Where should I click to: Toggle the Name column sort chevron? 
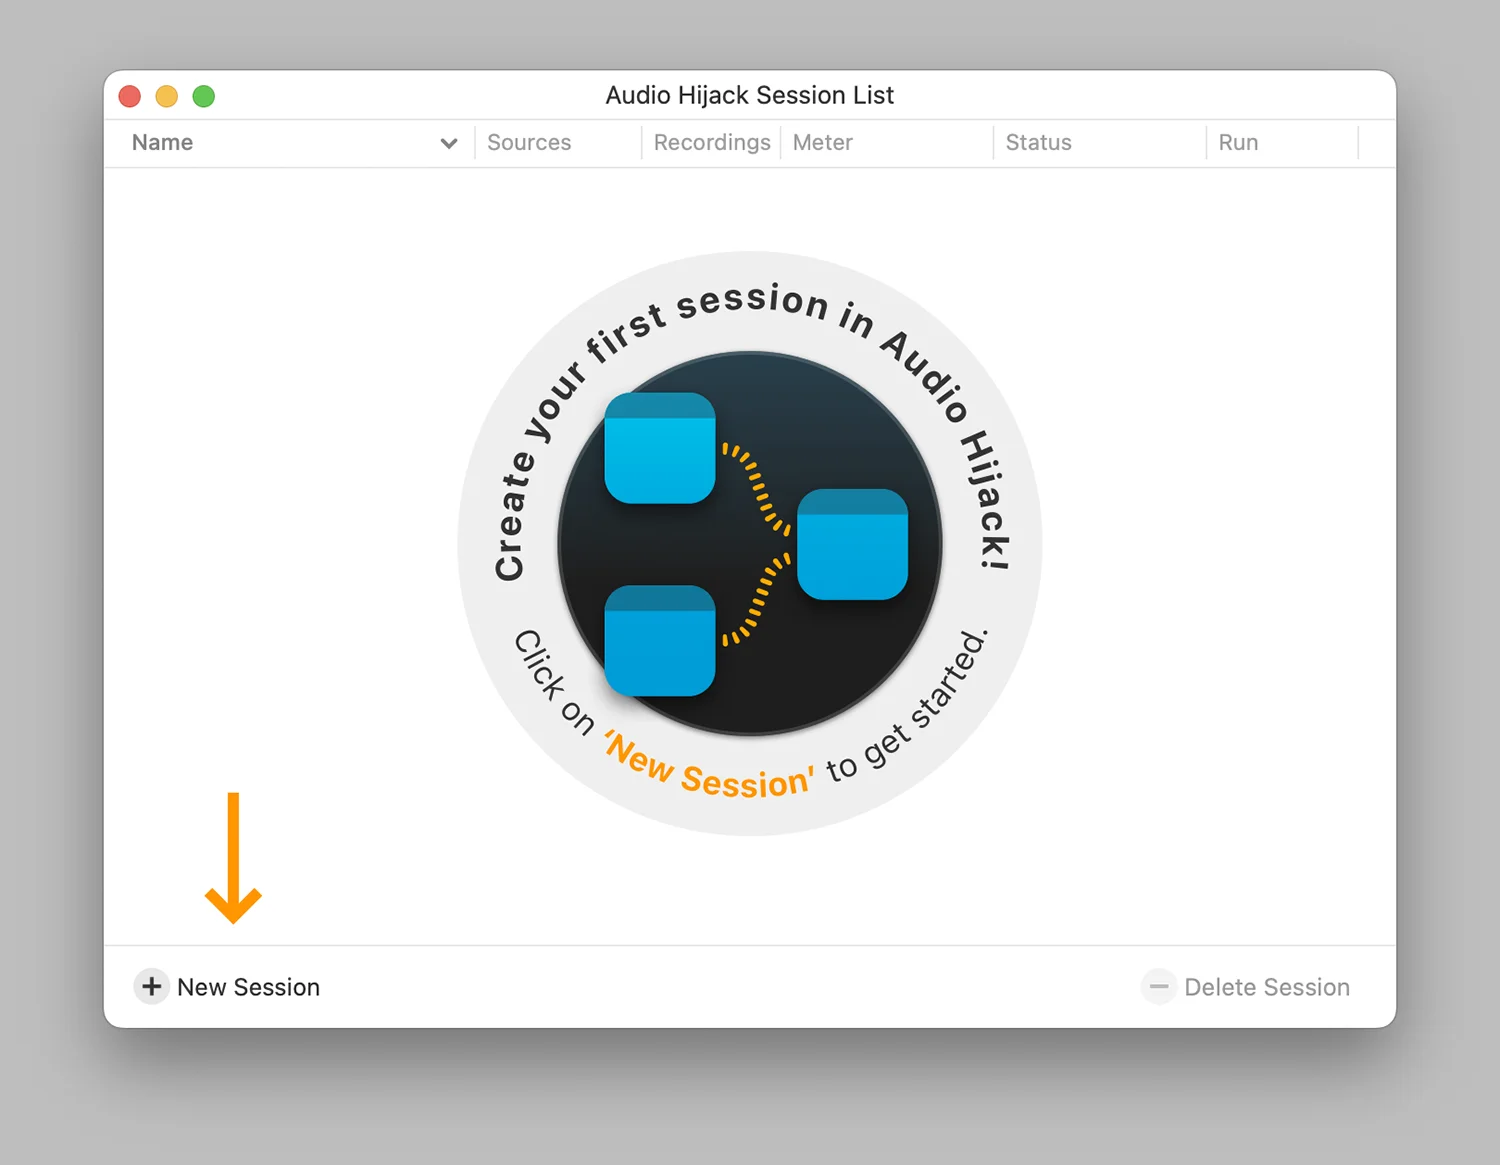[x=449, y=143]
